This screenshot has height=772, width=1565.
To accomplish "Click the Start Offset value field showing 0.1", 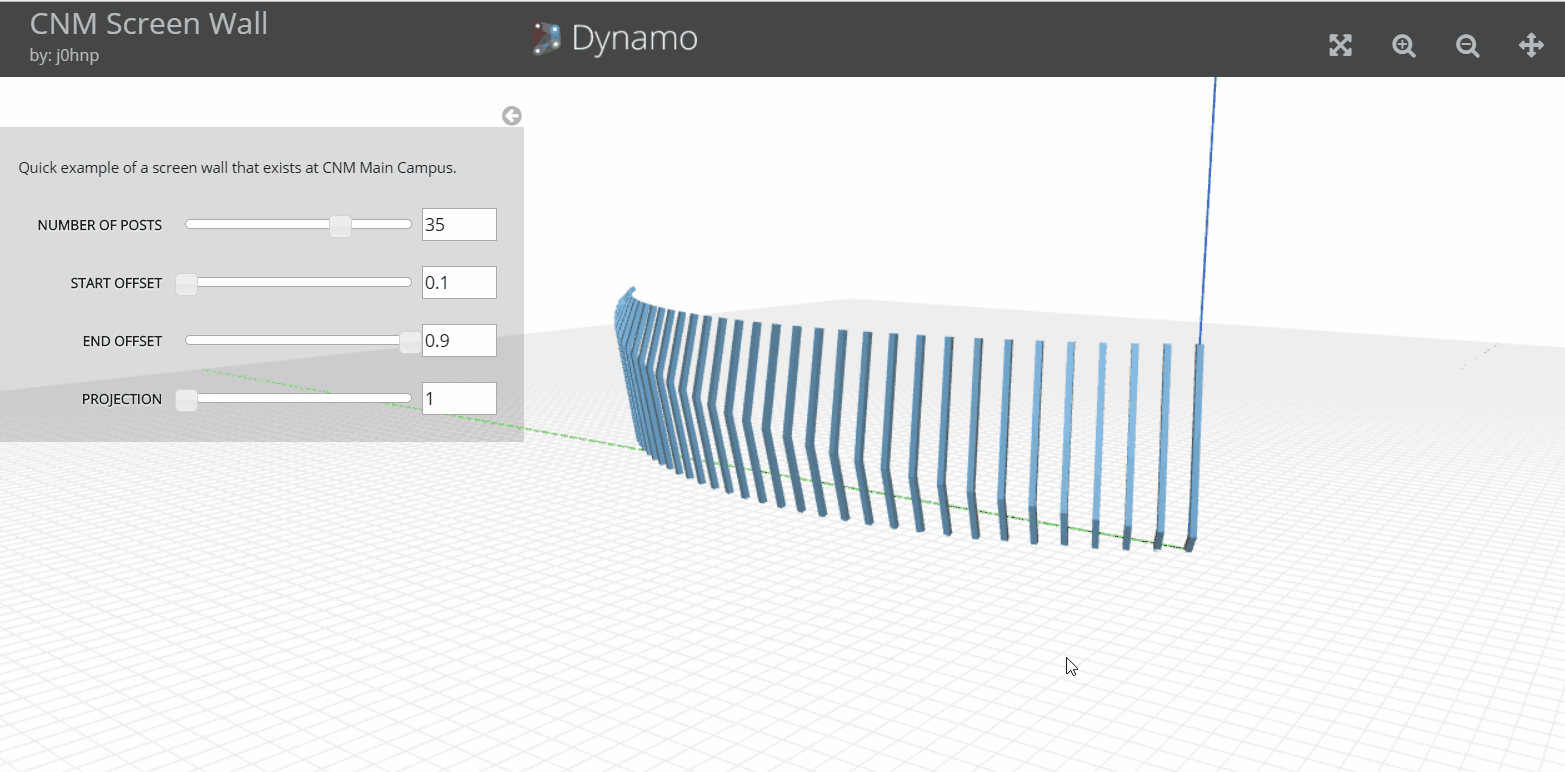I will (459, 283).
